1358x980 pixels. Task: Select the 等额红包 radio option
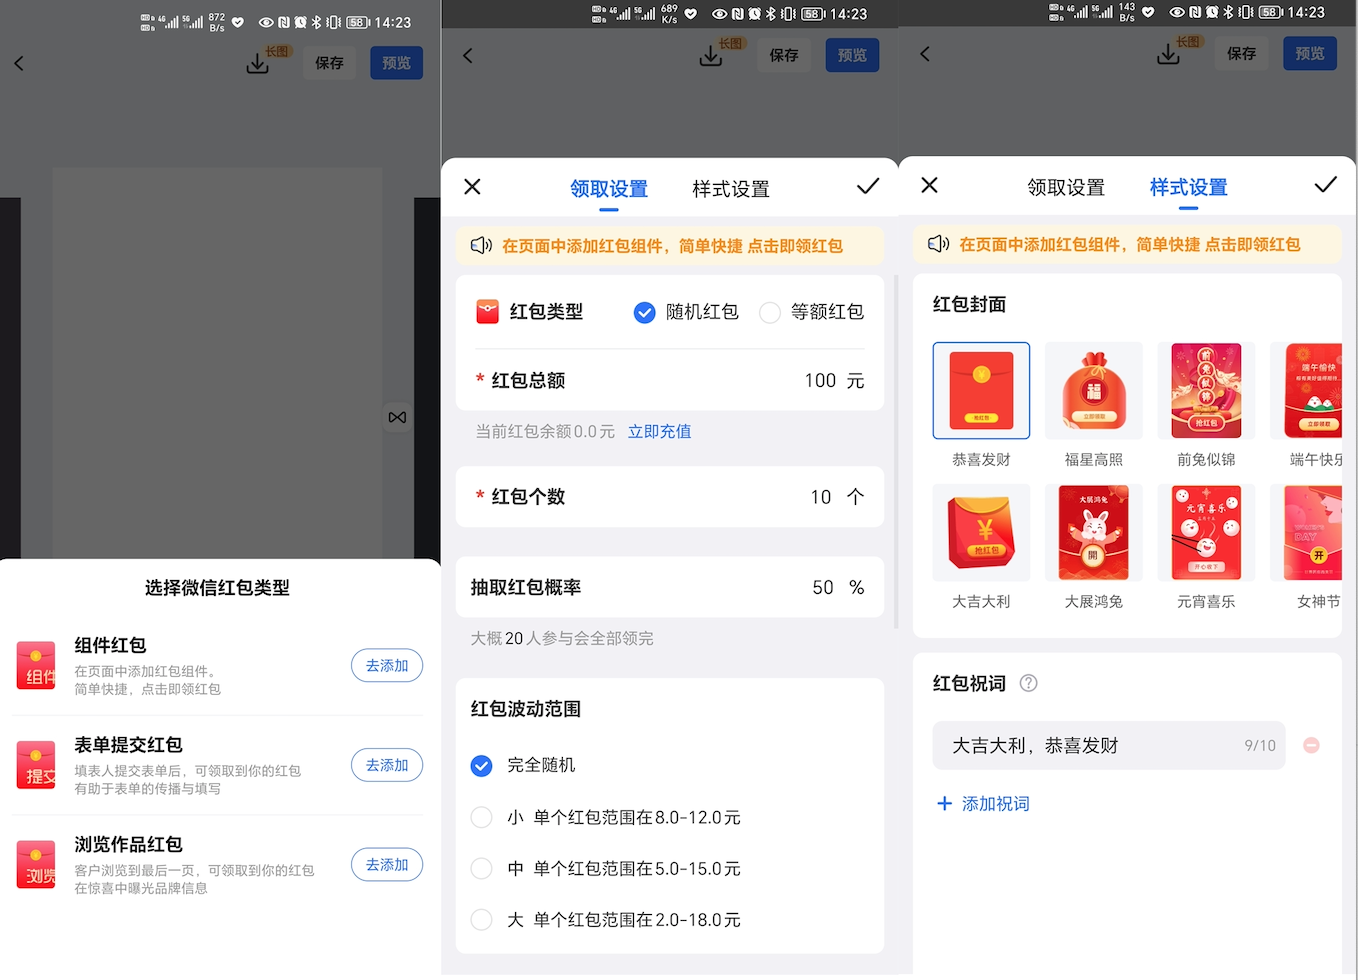point(770,313)
